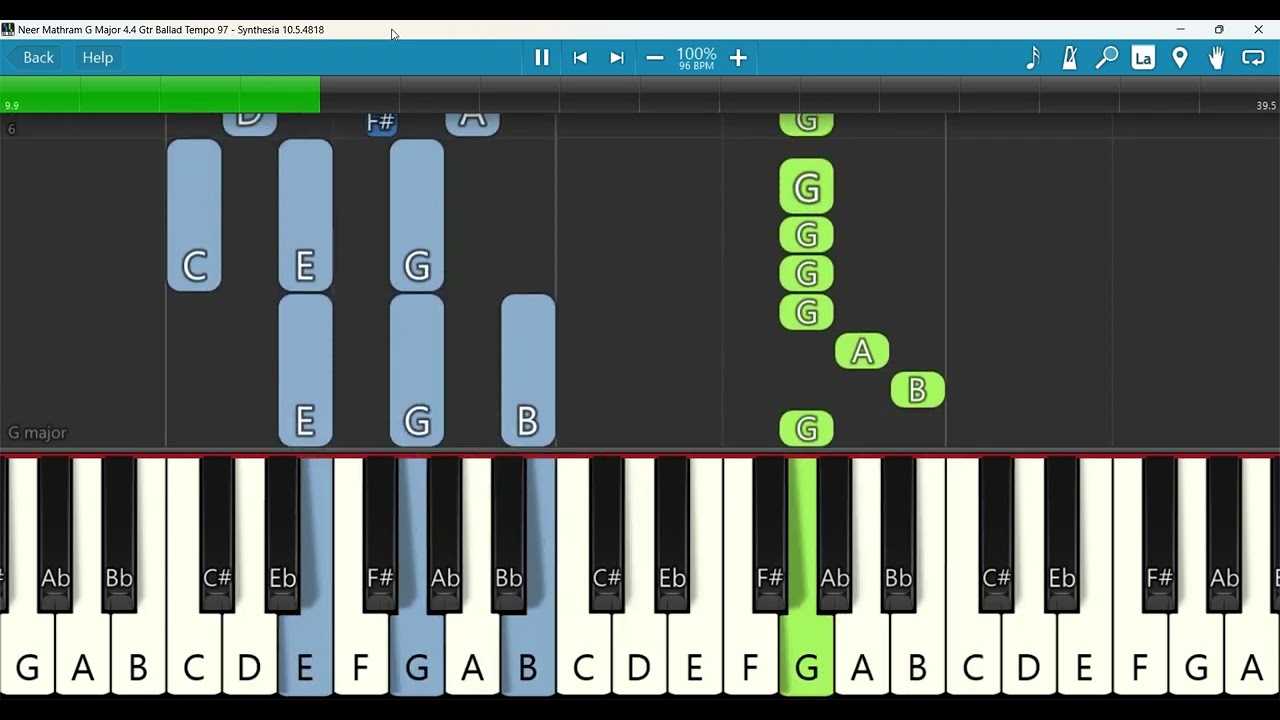Screen dimensions: 1280x720
Task: Pause playback with the pause button
Action: tap(541, 58)
